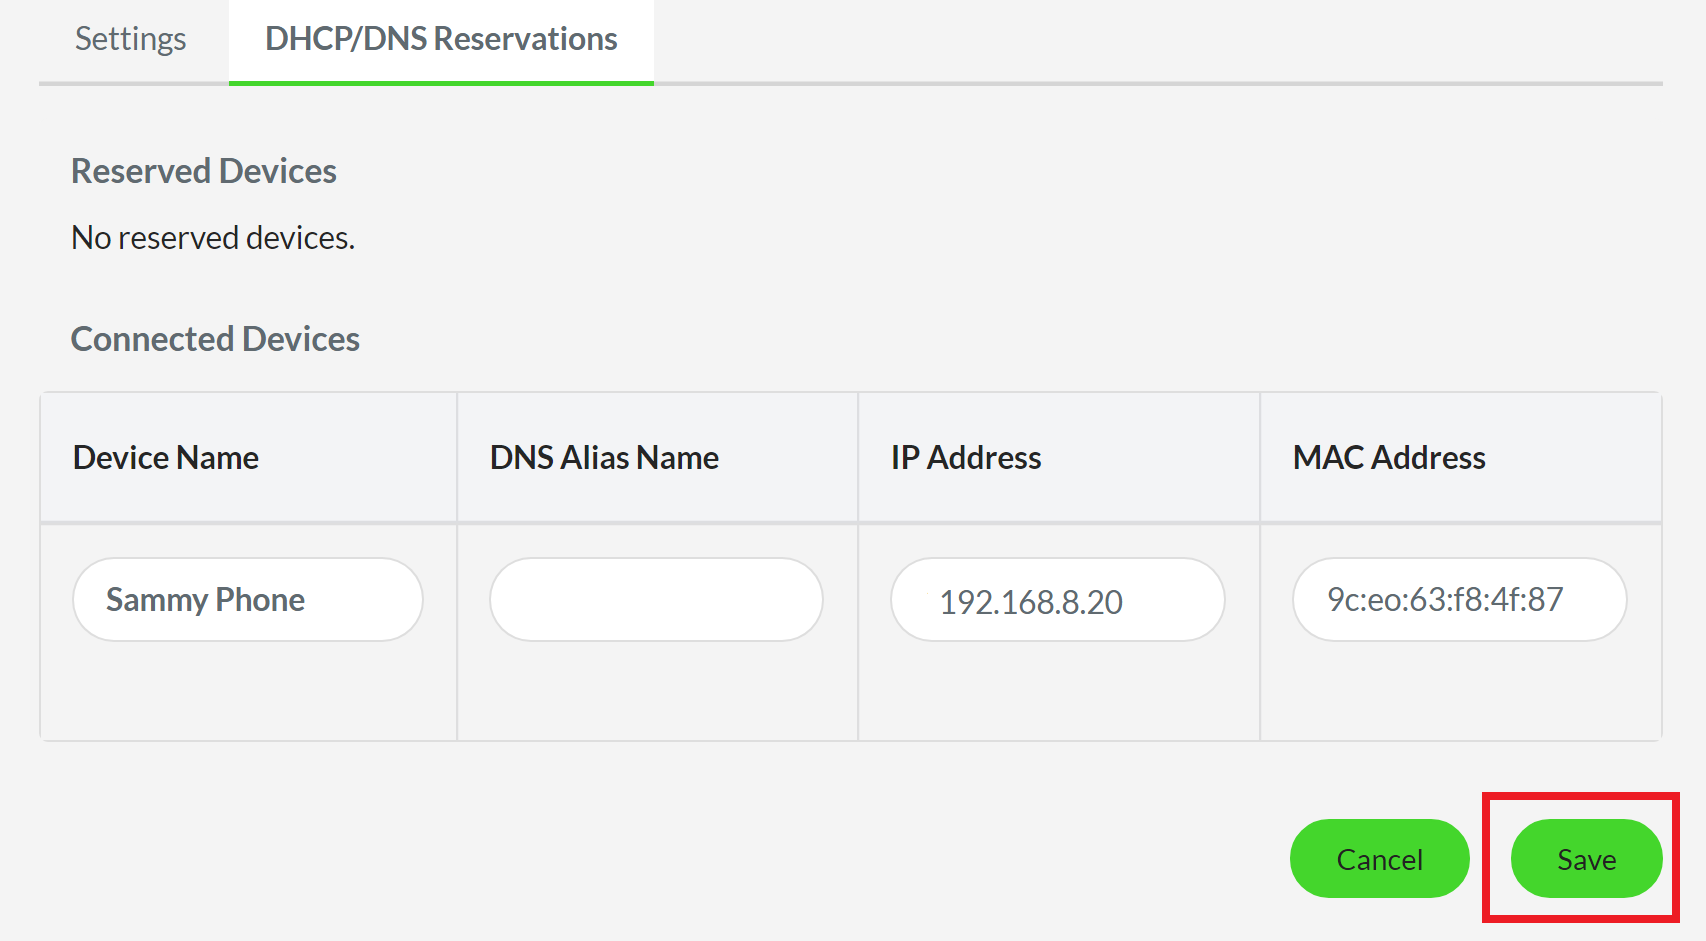Switch to the Settings tab
Viewport: 1706px width, 941px height.
128,38
